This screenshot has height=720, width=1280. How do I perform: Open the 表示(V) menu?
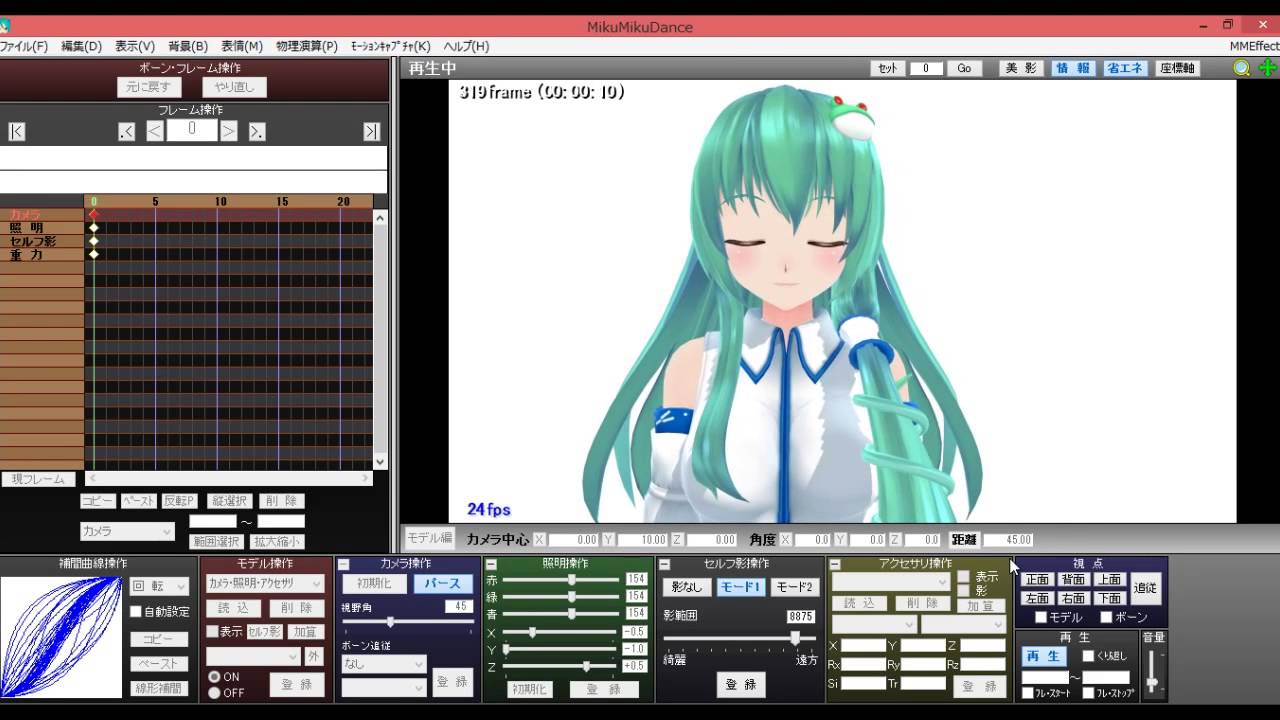(135, 46)
